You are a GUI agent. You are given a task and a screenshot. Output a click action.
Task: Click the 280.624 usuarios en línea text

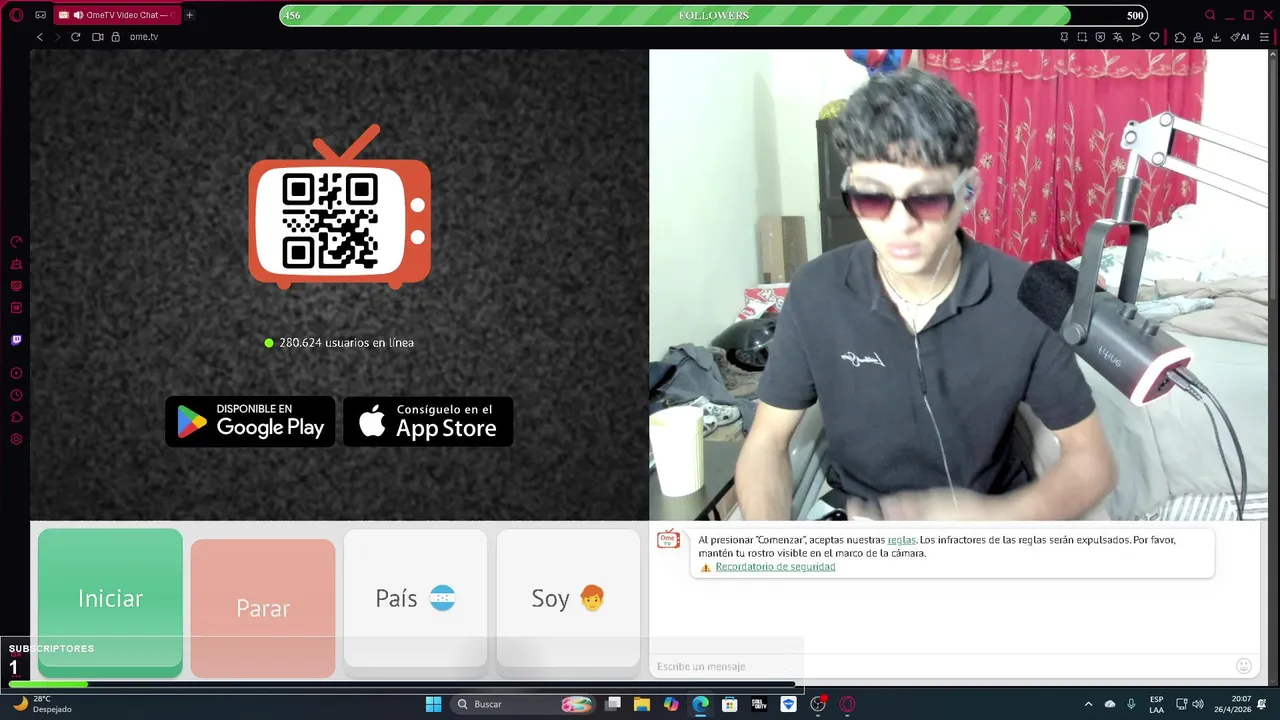point(346,343)
